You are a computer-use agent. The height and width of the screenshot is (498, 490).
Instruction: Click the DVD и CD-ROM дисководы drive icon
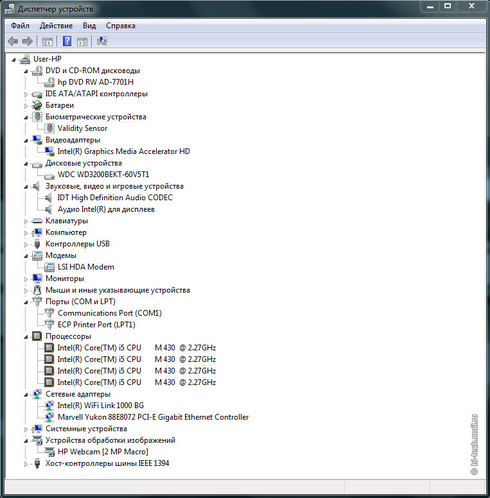(37, 71)
